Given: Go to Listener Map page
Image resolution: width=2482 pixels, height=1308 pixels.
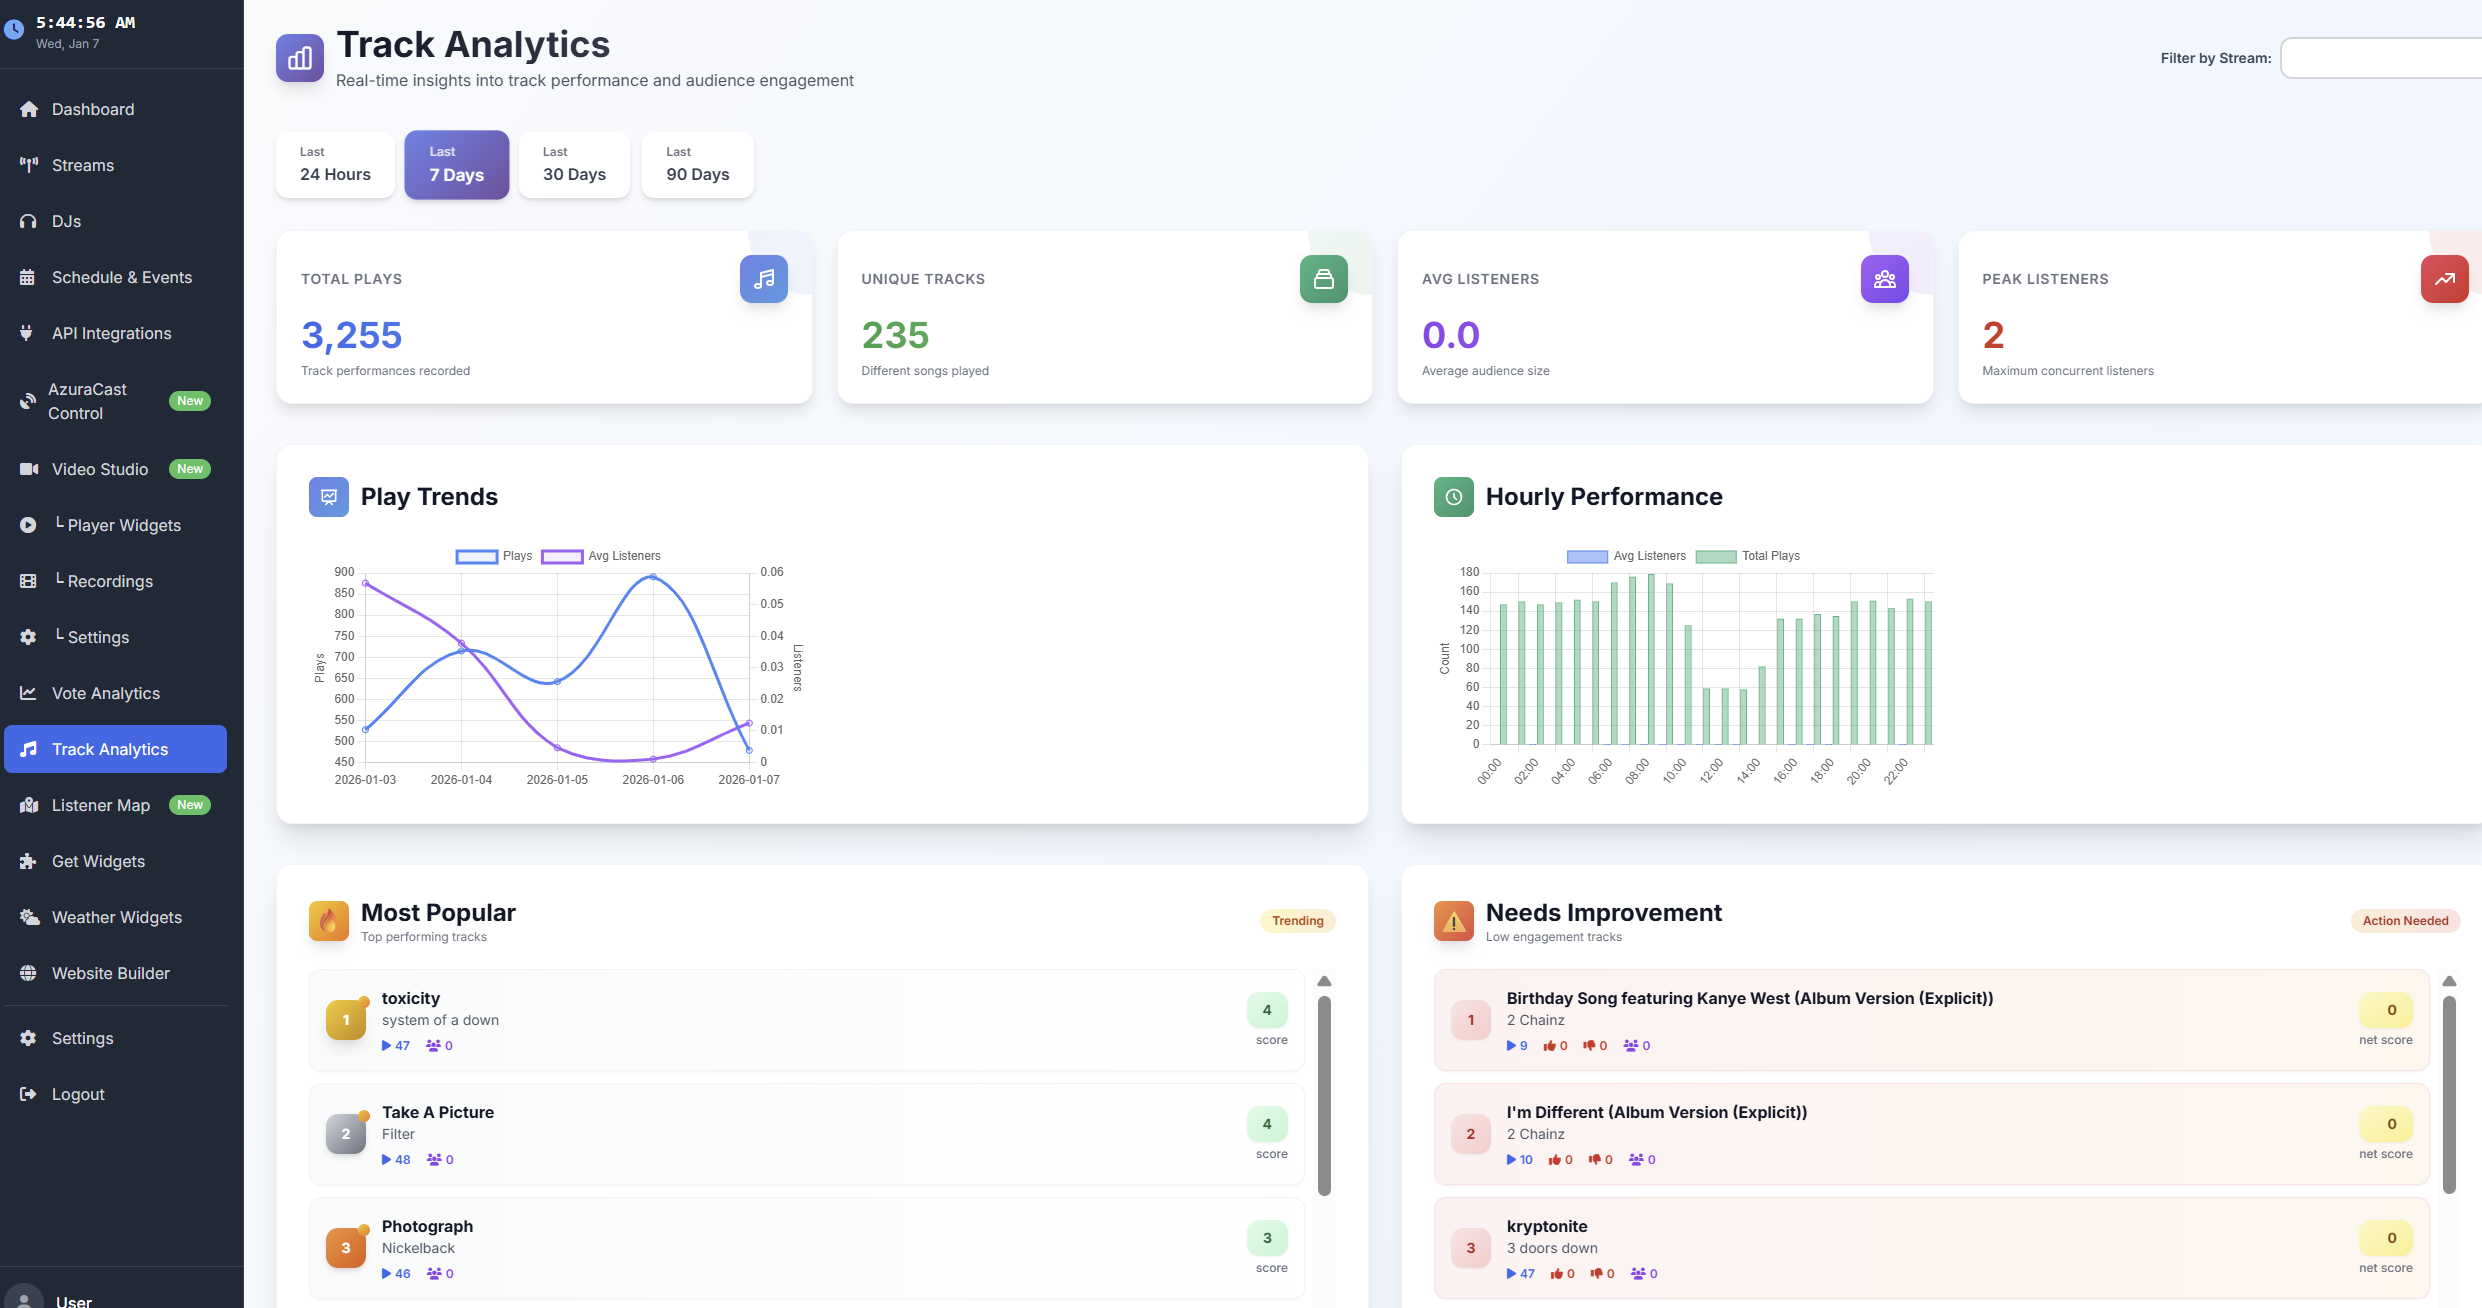Looking at the screenshot, I should pyautogui.click(x=100, y=805).
